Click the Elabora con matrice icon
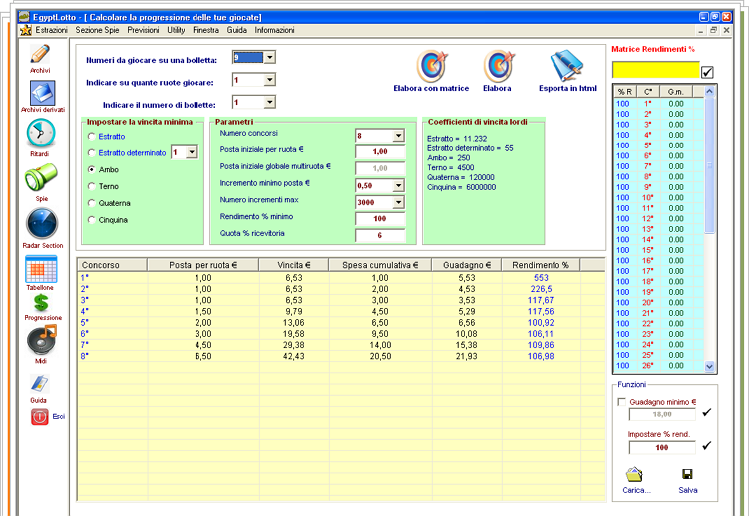 (x=431, y=67)
